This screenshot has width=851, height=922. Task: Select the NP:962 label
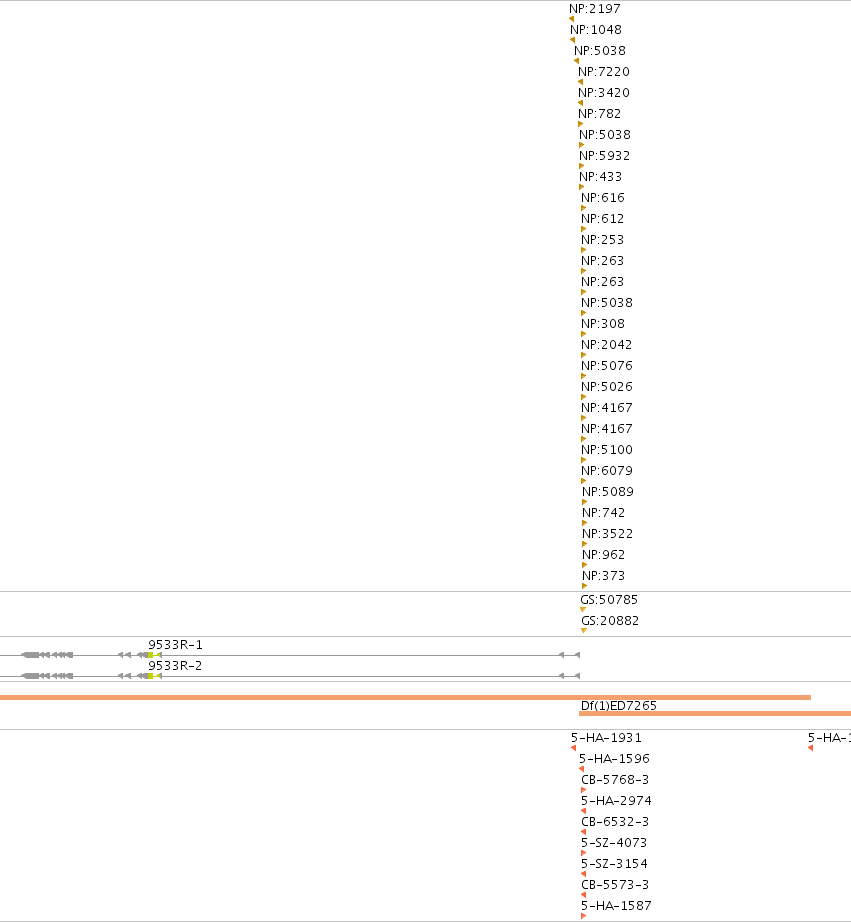(603, 555)
